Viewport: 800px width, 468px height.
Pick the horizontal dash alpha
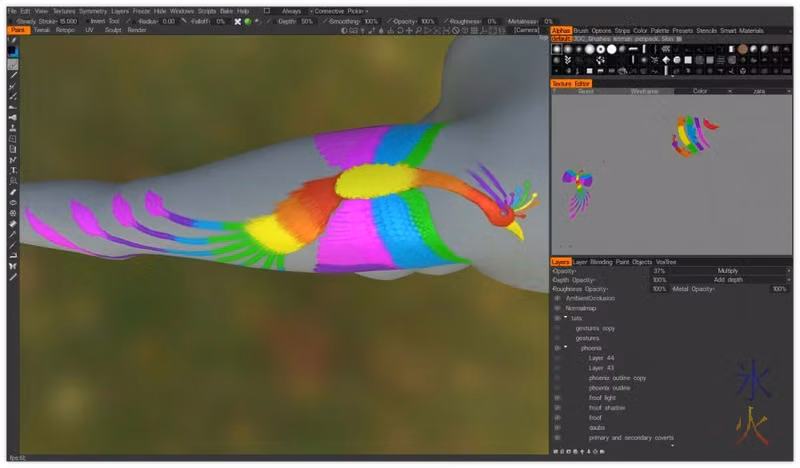pos(633,49)
